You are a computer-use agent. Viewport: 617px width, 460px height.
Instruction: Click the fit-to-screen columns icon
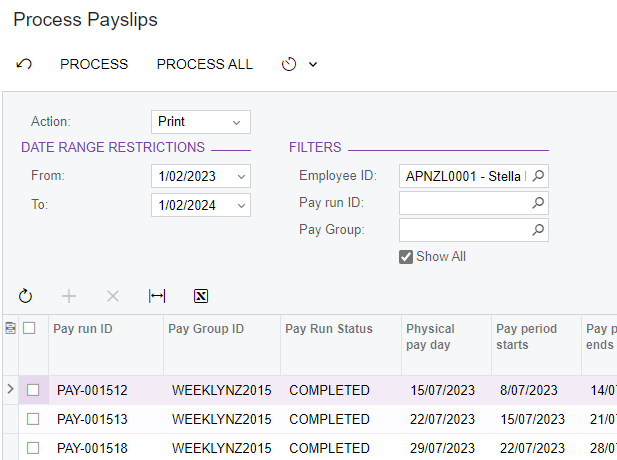click(157, 296)
